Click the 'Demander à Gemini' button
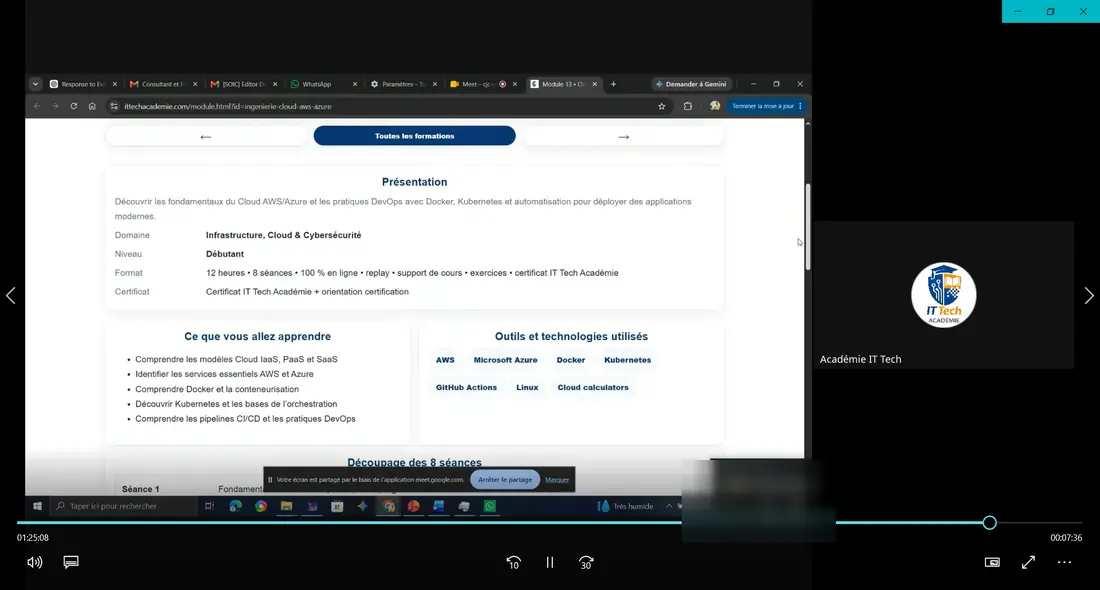Screen dimensions: 1100x590 pyautogui.click(x=691, y=83)
